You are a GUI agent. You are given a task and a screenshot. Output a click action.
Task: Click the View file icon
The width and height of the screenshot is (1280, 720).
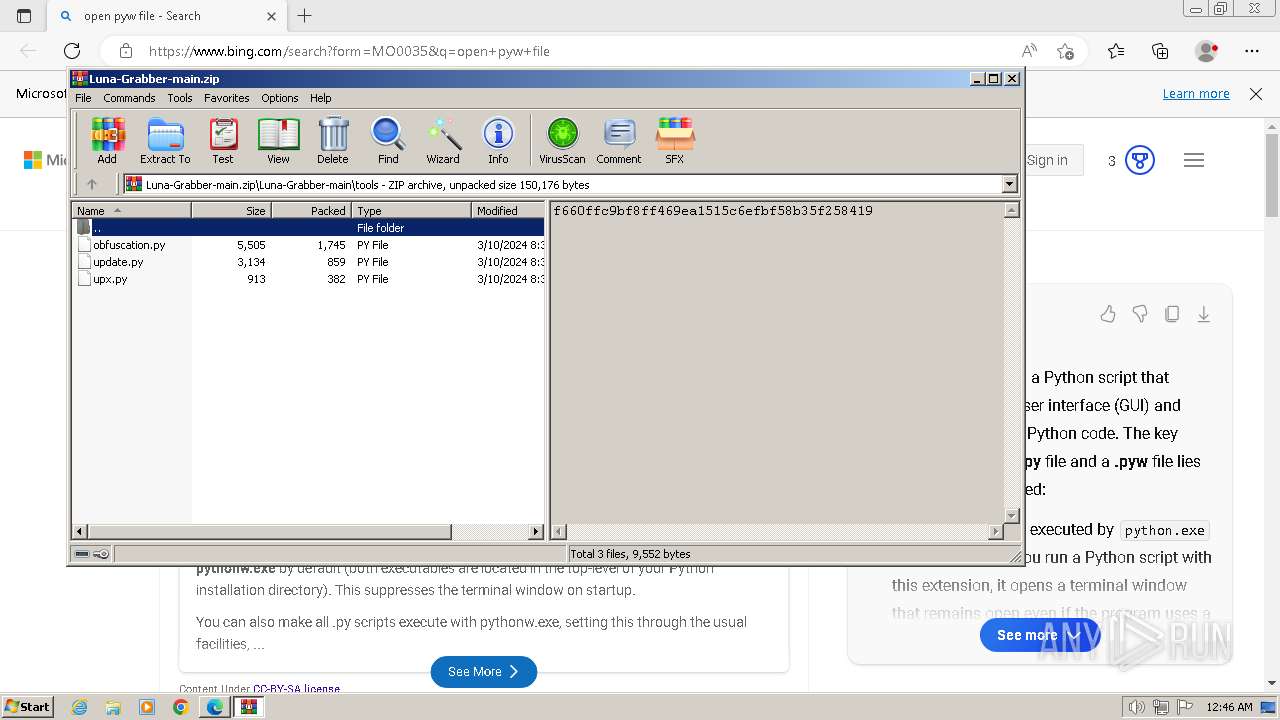click(278, 141)
